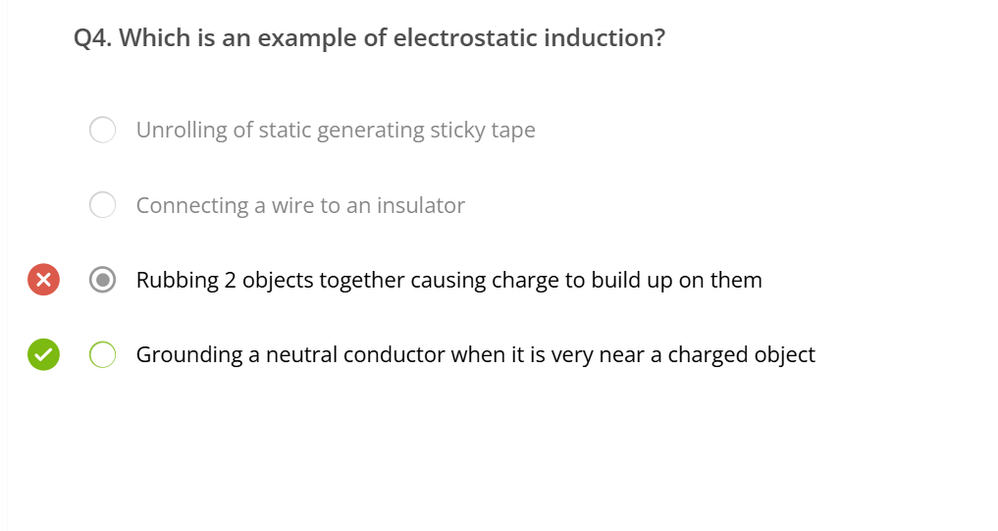Screen dimensions: 998x531
Task: Click the word 'Rubbing' in third option
Action: [x=177, y=280]
